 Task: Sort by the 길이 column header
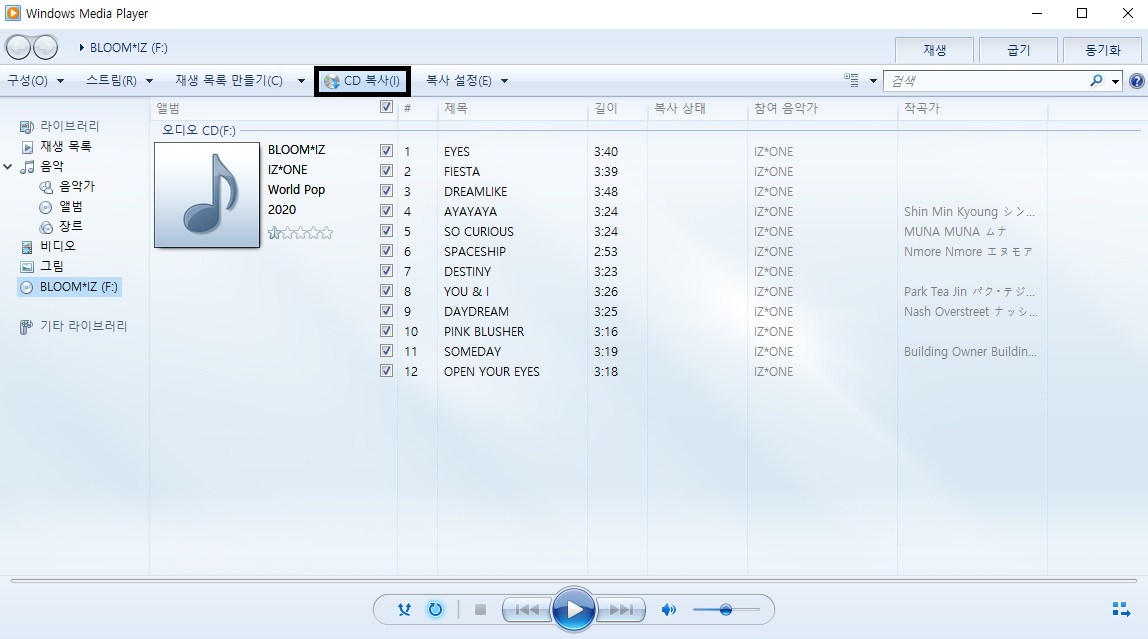(x=617, y=108)
